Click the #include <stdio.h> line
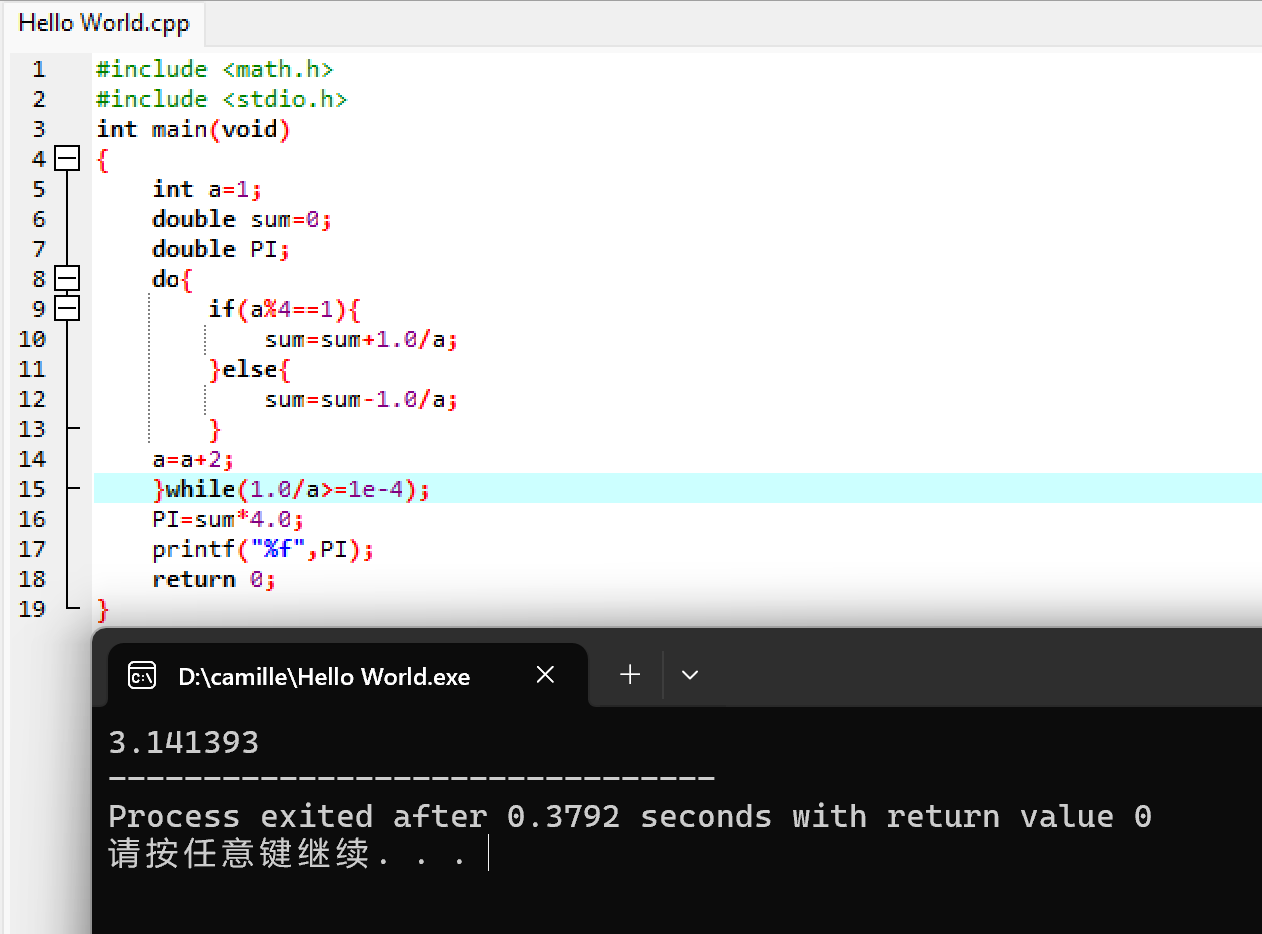Screen dimensions: 1262x934 pyautogui.click(x=220, y=98)
